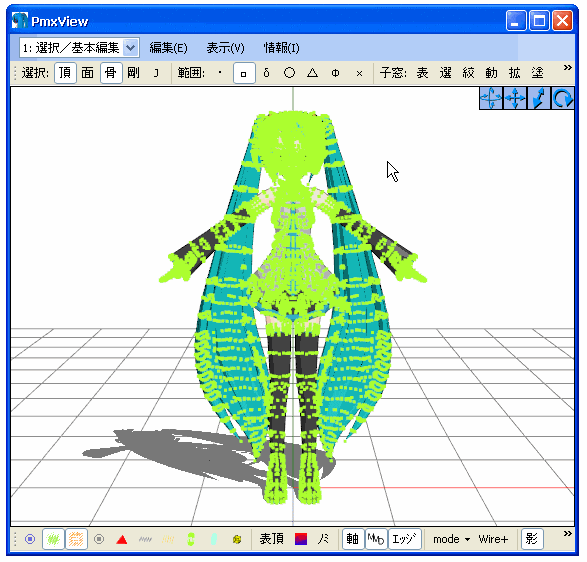The height and width of the screenshot is (562, 587).
Task: Click the PmxView title bar app icon
Action: [x=20, y=21]
